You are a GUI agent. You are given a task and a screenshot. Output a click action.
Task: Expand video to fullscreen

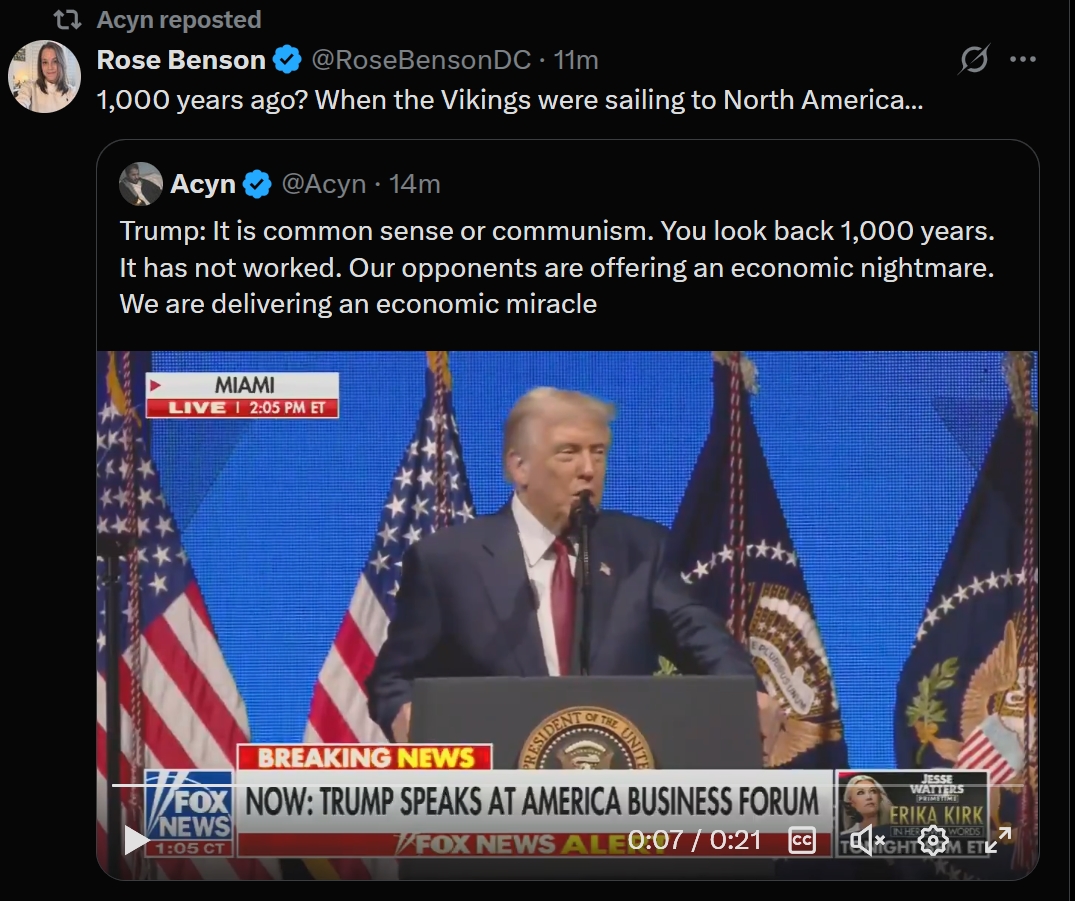click(x=998, y=840)
